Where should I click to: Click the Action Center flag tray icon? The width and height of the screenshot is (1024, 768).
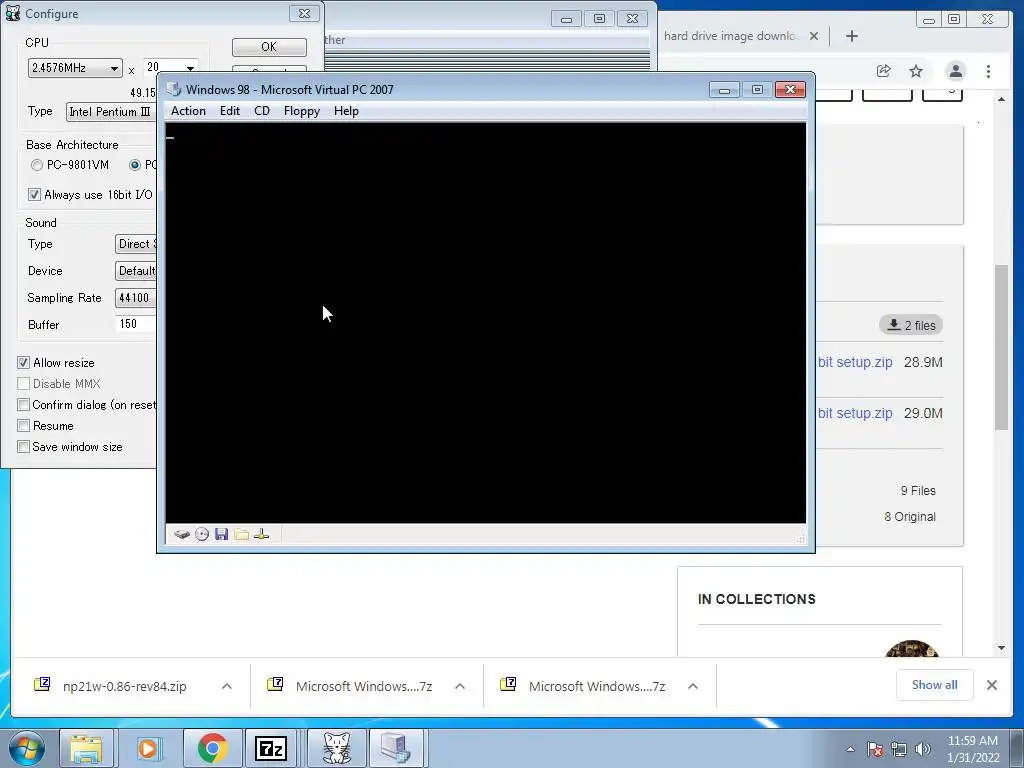pyautogui.click(x=874, y=750)
